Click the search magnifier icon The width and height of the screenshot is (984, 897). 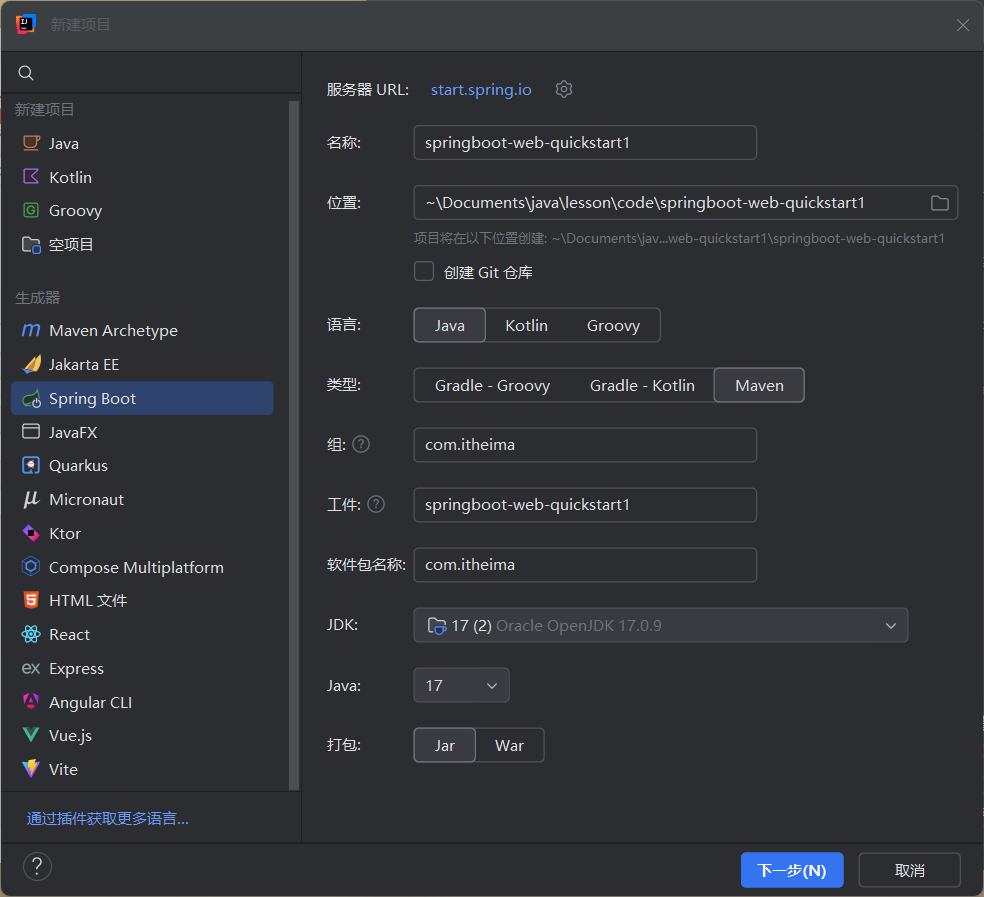(26, 73)
